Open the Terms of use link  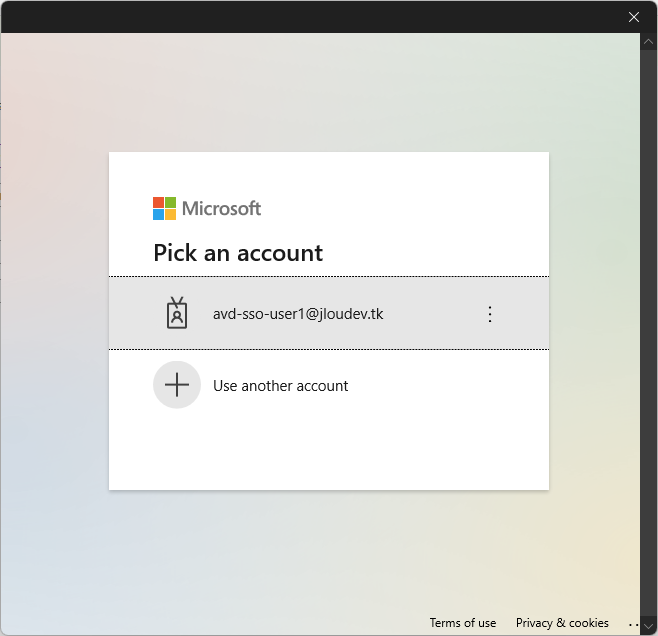coord(462,623)
